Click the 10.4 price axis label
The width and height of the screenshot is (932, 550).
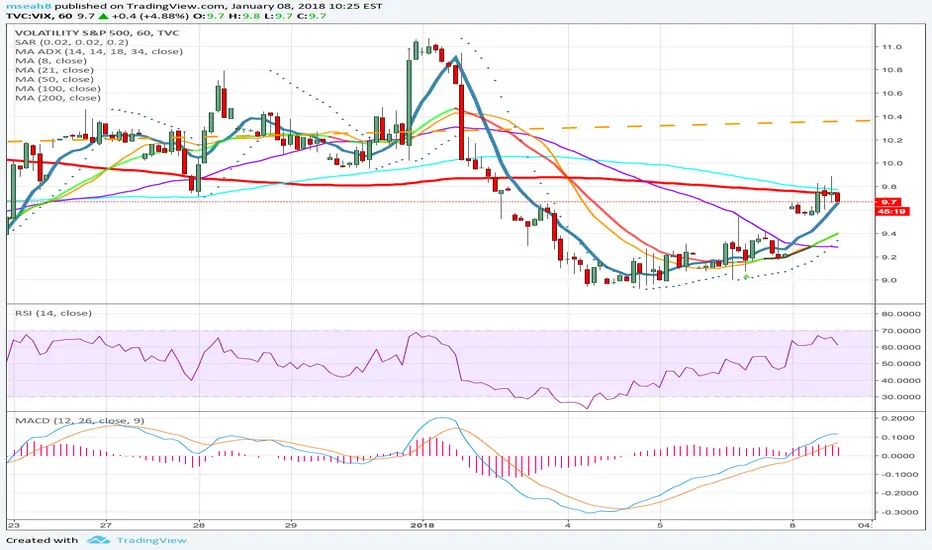click(x=892, y=117)
